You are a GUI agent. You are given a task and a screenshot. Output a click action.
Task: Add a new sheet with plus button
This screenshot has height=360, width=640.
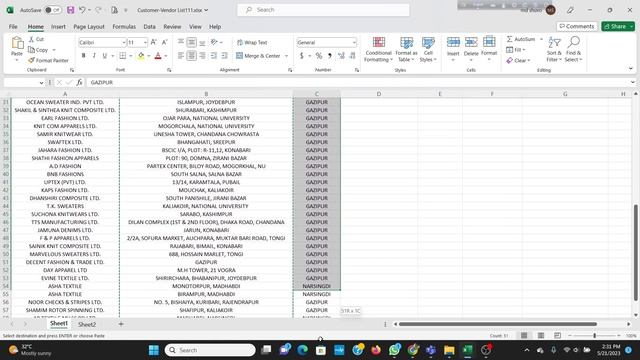[121, 324]
